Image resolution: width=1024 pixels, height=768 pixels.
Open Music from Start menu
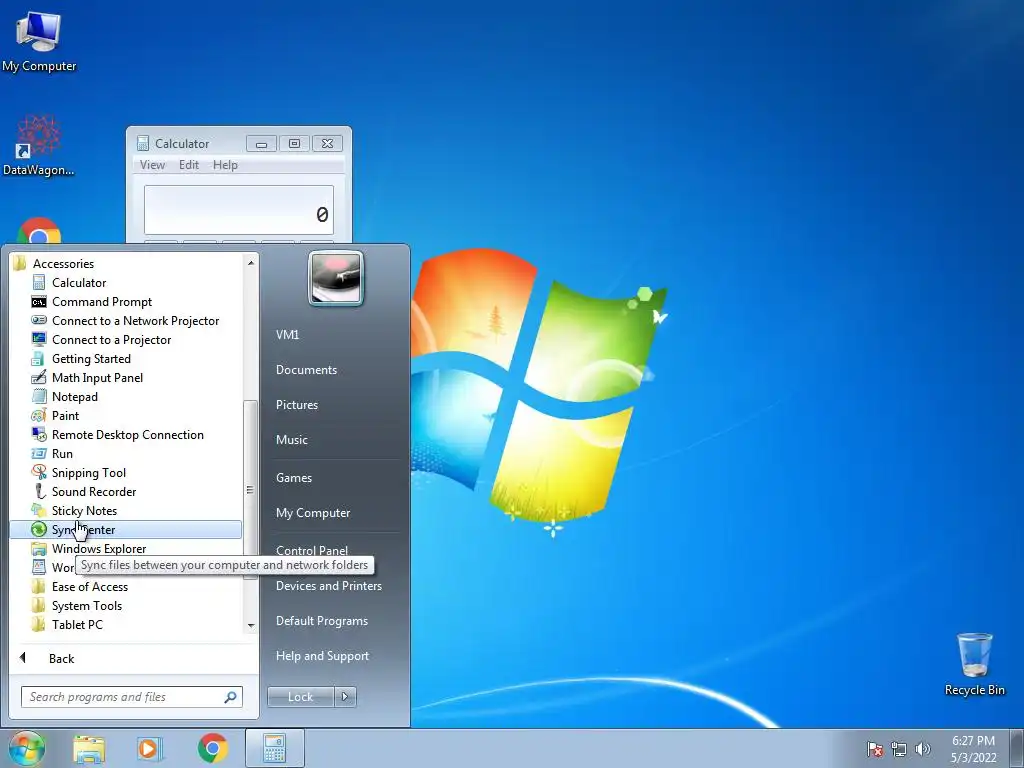[x=291, y=440]
